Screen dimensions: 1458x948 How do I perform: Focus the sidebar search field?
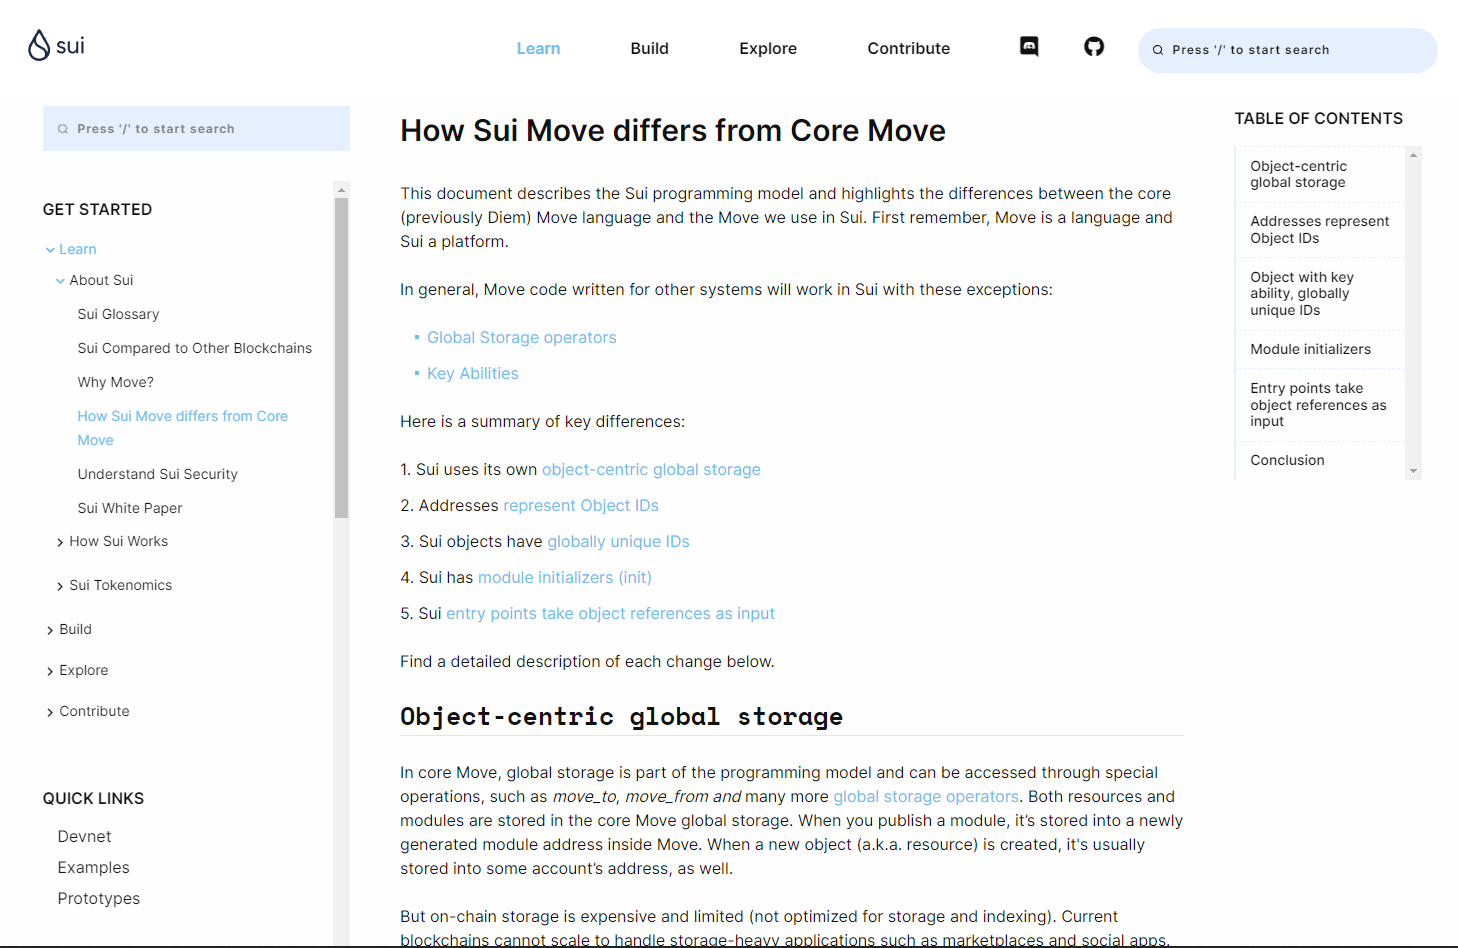click(x=196, y=129)
